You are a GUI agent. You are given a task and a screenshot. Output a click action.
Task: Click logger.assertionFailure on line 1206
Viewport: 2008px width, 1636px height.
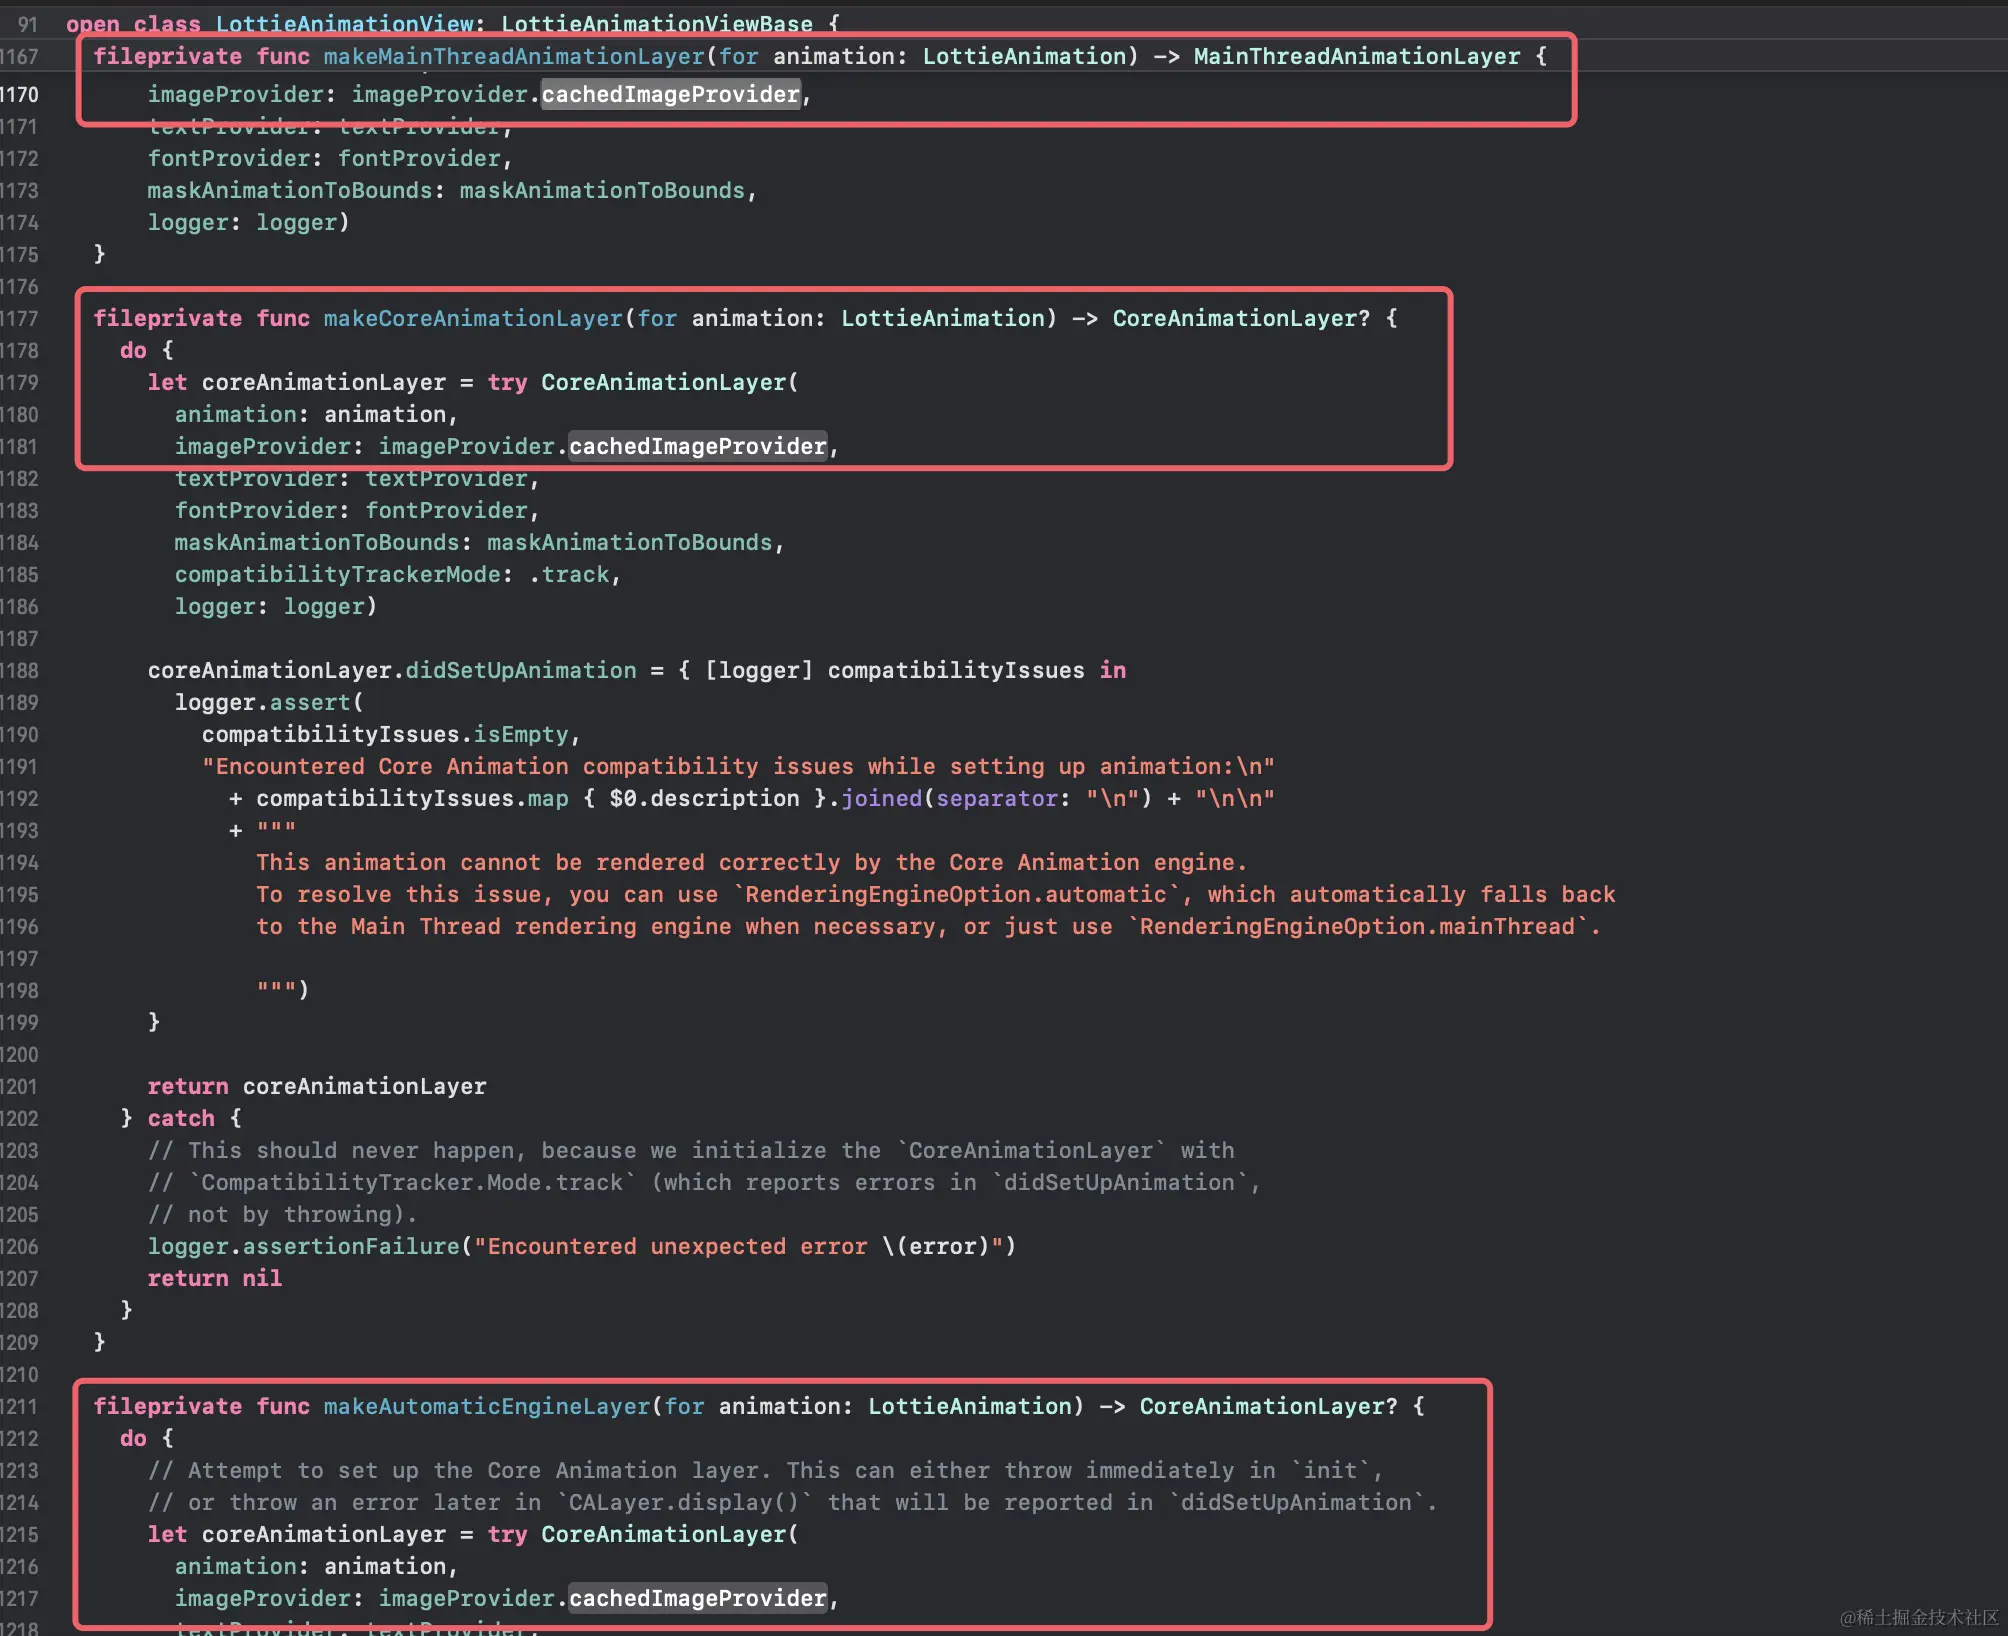[303, 1247]
